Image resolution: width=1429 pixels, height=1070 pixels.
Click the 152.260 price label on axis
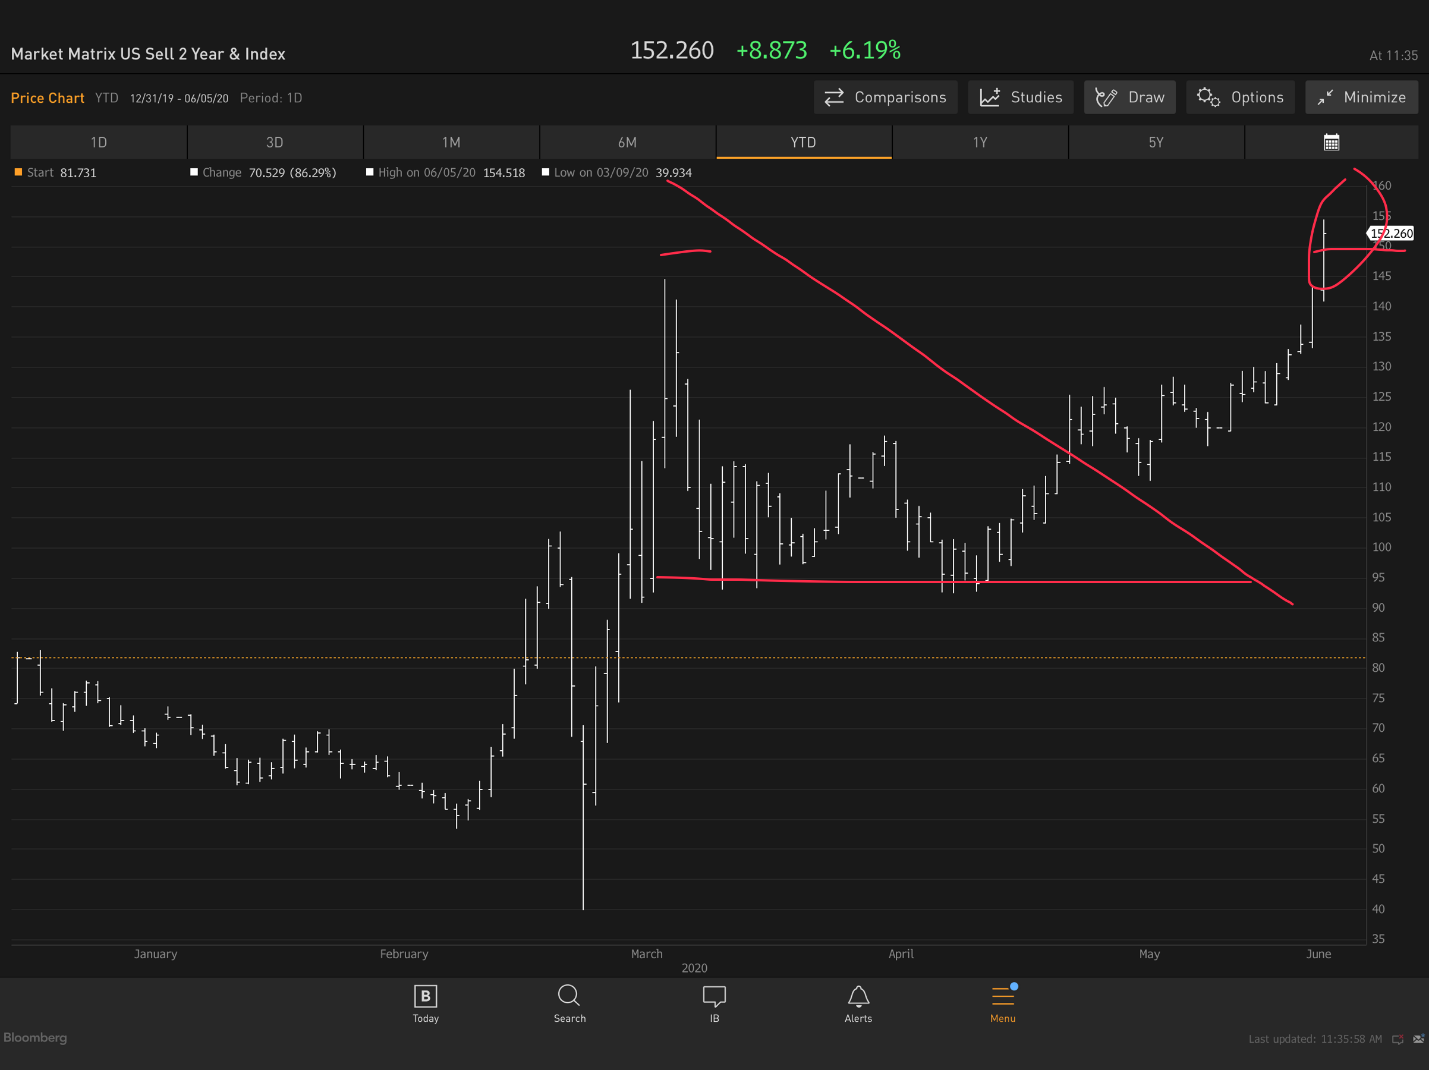click(1391, 233)
